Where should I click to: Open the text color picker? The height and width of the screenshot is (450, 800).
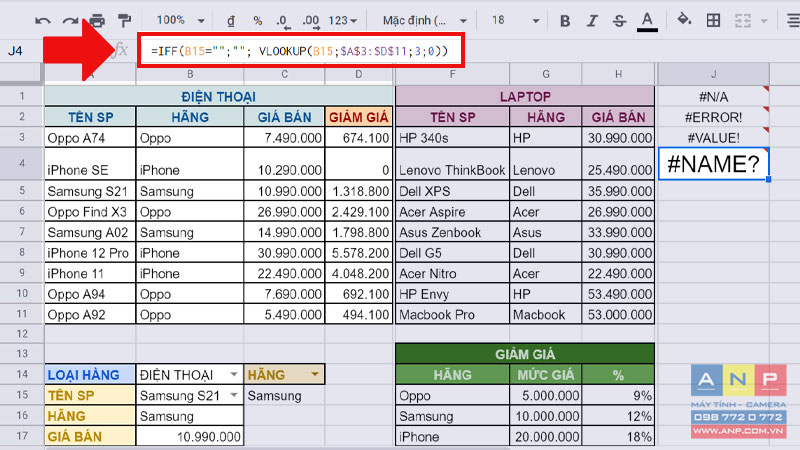tap(647, 21)
